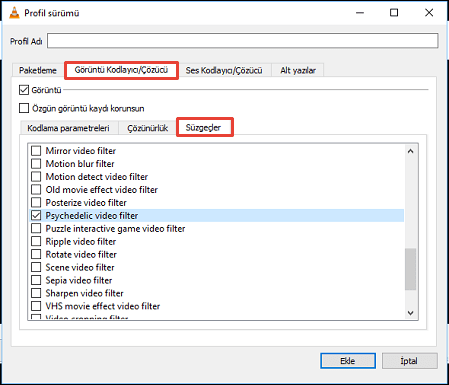The height and width of the screenshot is (385, 449).
Task: Click the 'Rotate video filter' label
Action: point(81,254)
